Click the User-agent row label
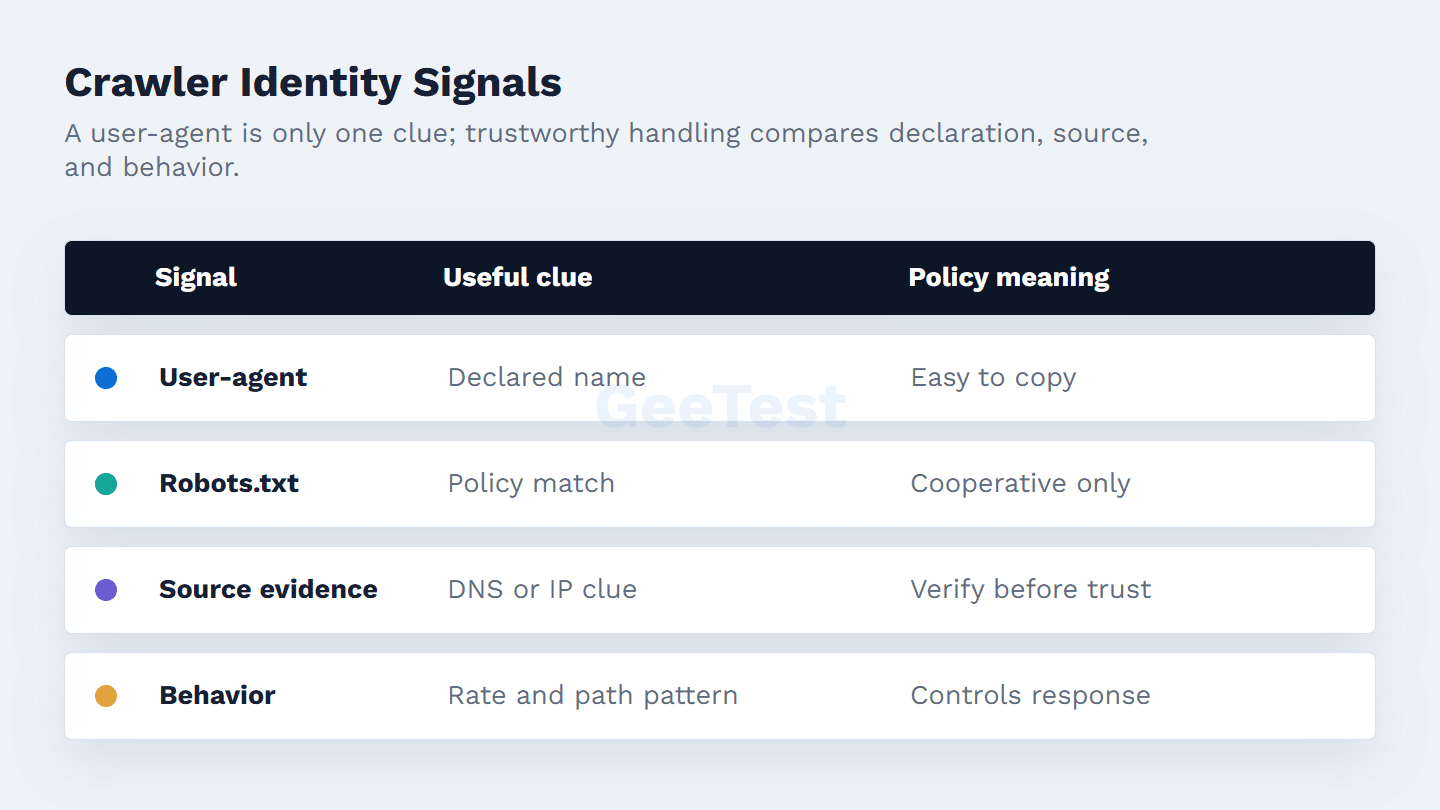This screenshot has width=1440, height=810. [x=233, y=378]
